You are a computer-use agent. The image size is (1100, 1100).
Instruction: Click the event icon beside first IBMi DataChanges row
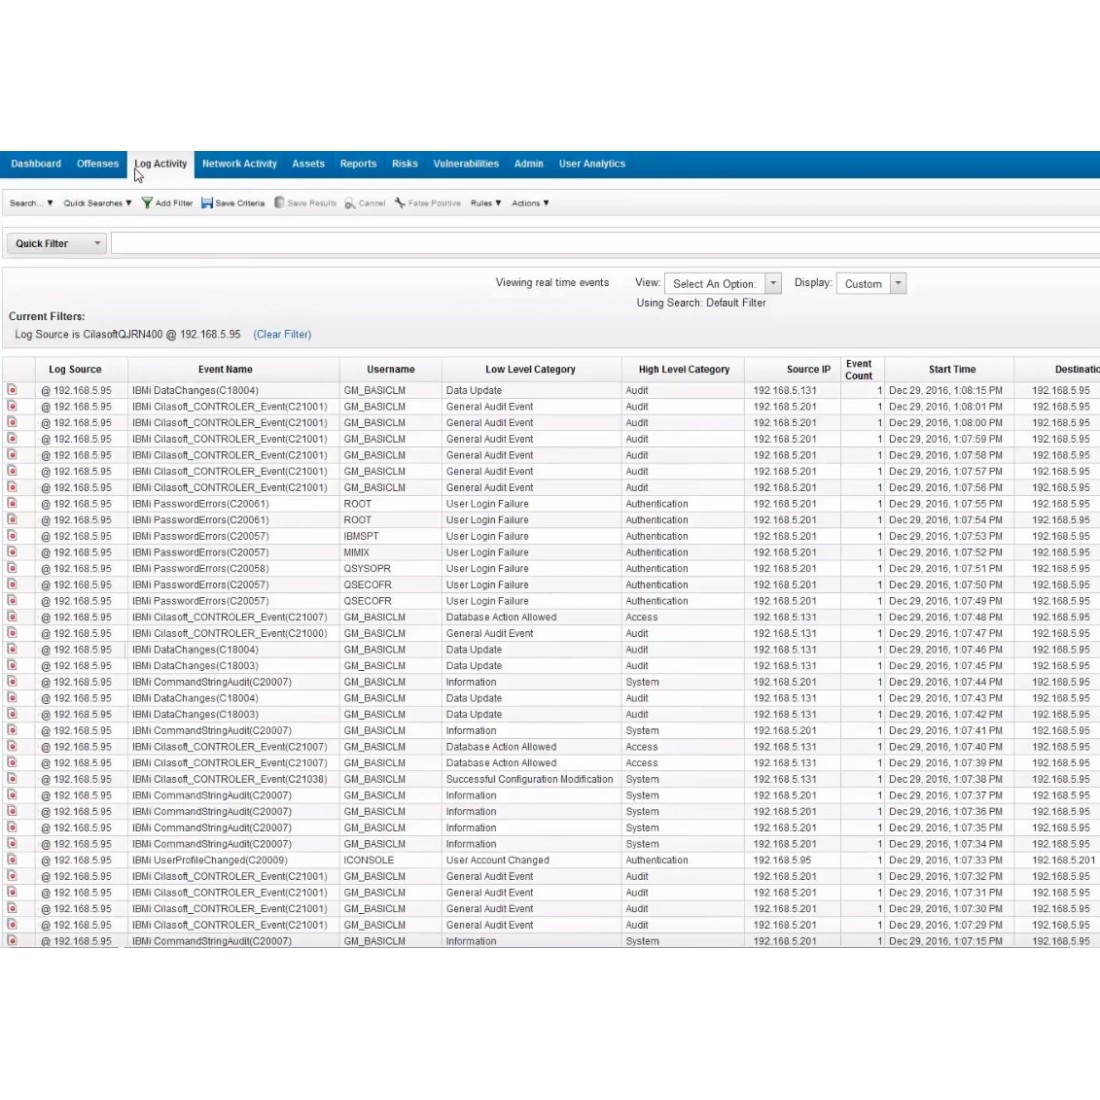(x=14, y=390)
